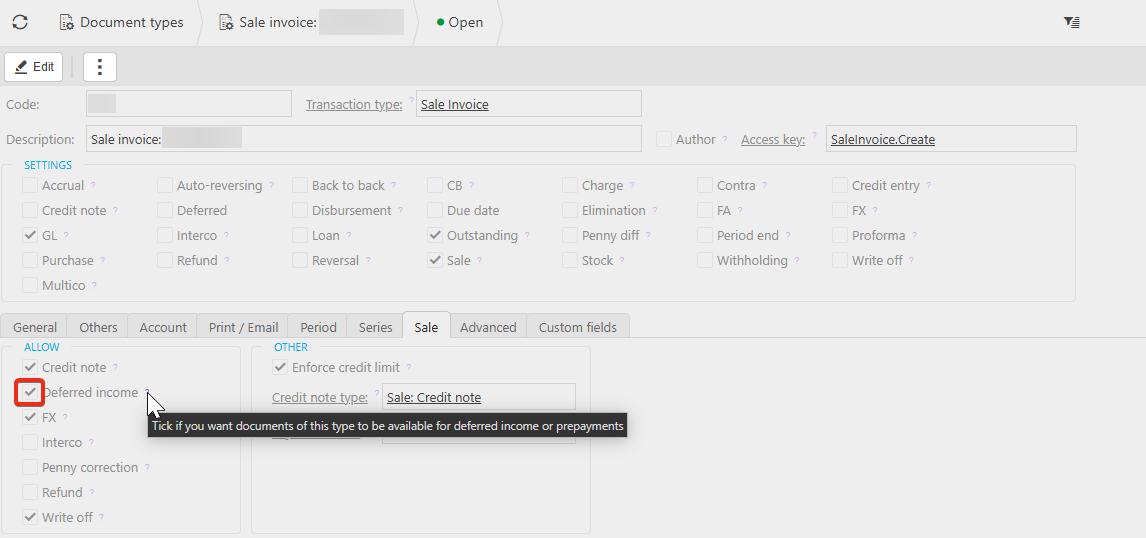Click the help icon next to Back to back
1146x538 pixels.
pos(393,185)
